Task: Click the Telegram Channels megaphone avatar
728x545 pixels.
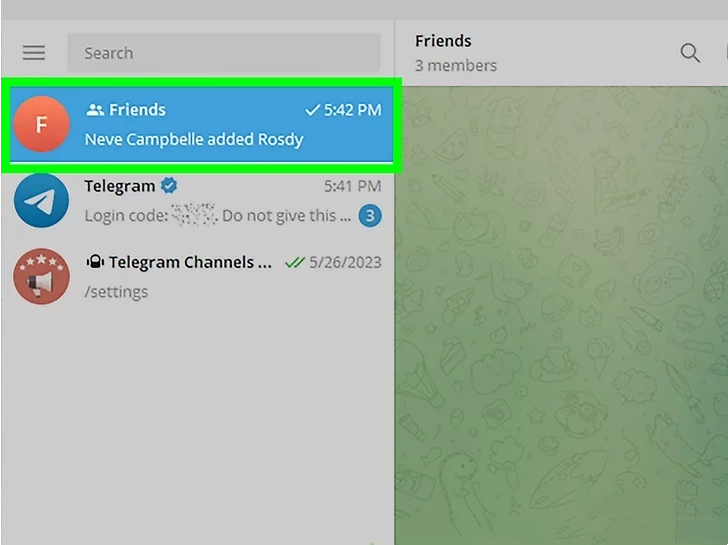Action: [x=41, y=277]
